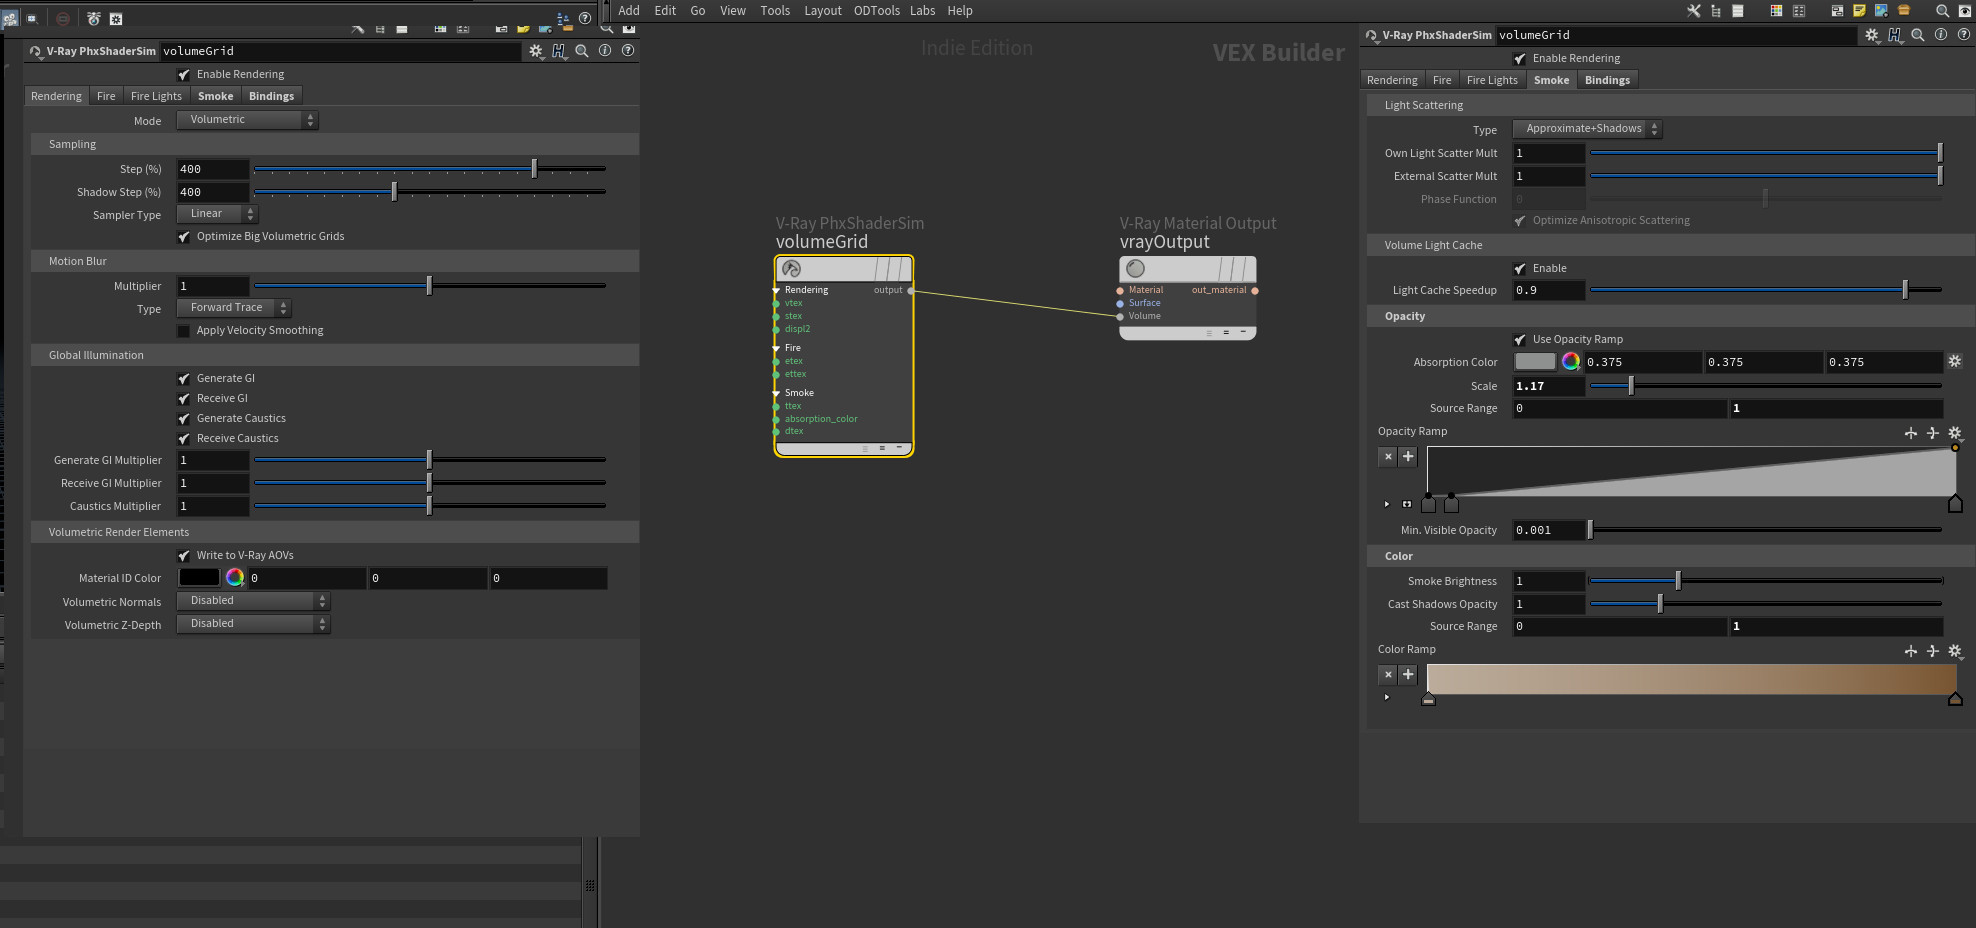Click the Absorption Color swatch
Viewport: 1976px width, 928px height.
1535,362
